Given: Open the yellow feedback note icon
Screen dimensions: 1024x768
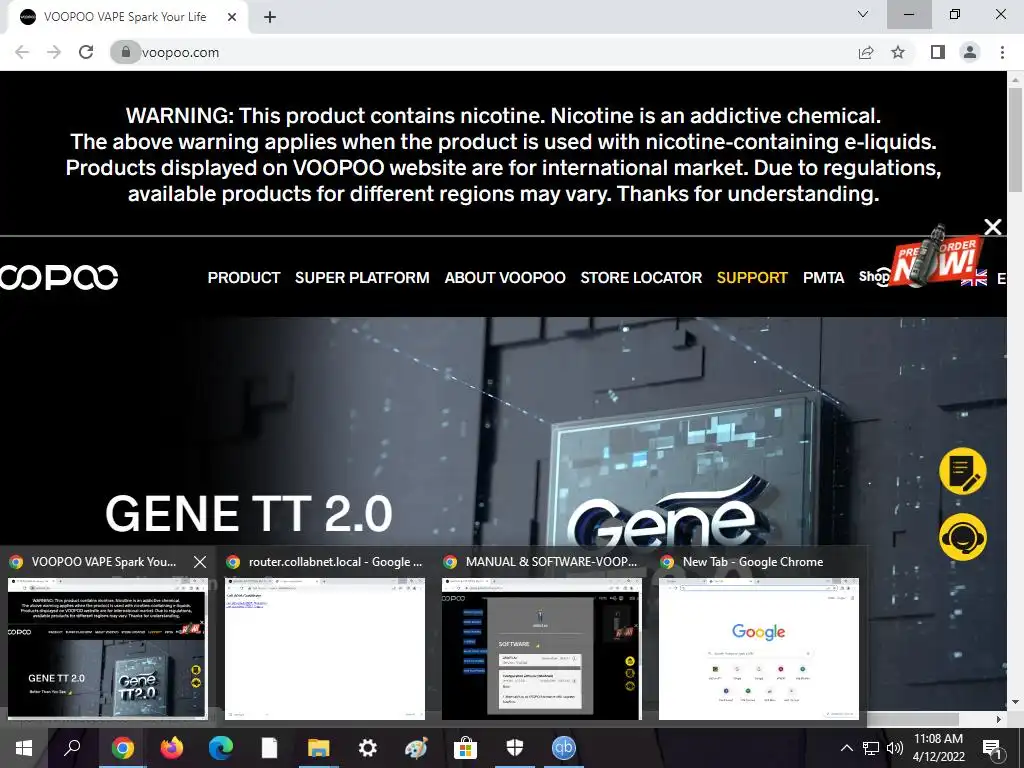Looking at the screenshot, I should pyautogui.click(x=963, y=471).
